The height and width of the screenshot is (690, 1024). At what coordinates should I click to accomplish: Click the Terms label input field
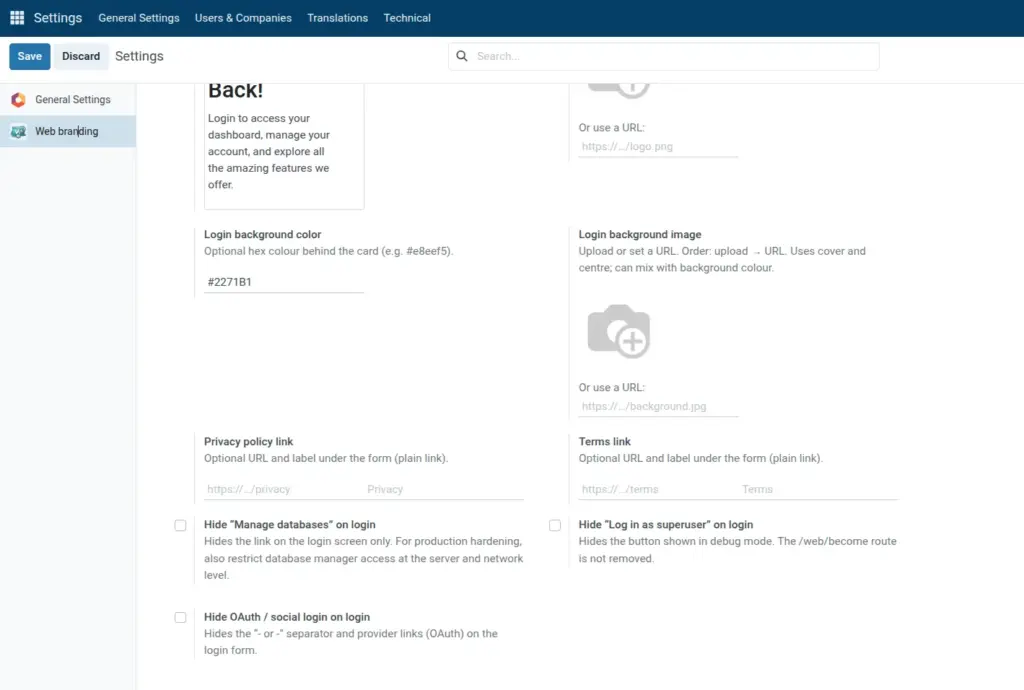819,489
